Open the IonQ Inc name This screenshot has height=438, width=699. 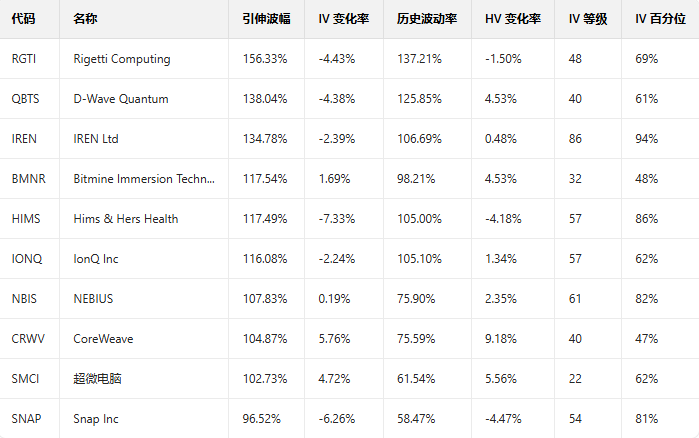tap(96, 259)
